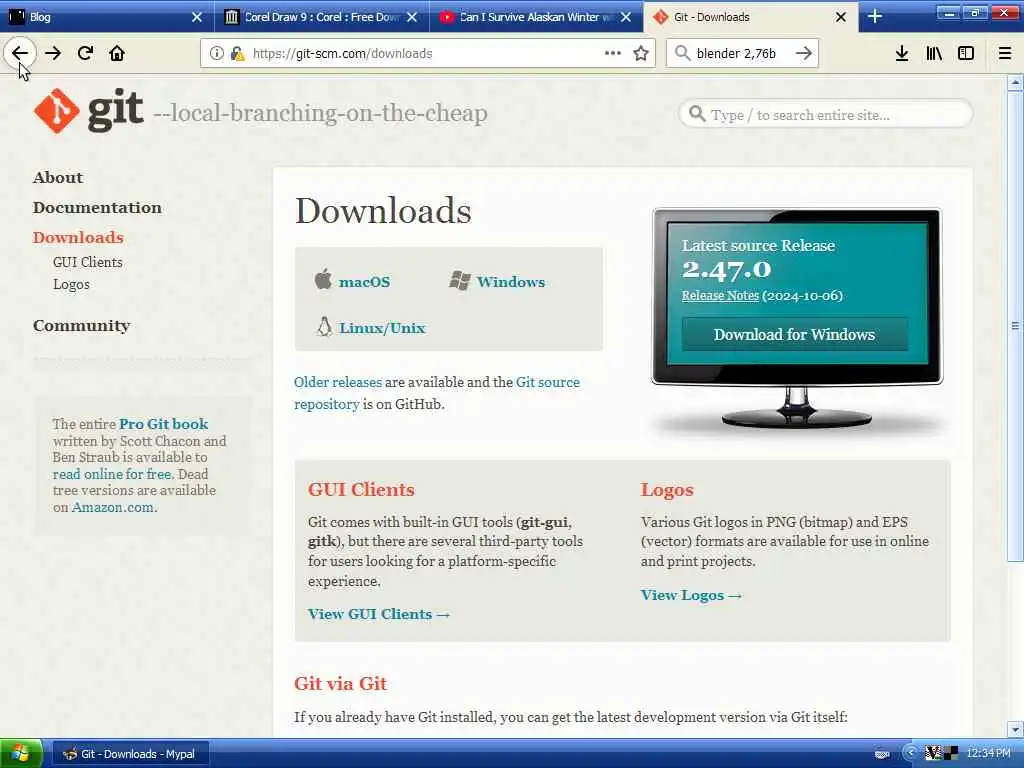Click the browser search field with blender 2,76b

[x=741, y=54]
